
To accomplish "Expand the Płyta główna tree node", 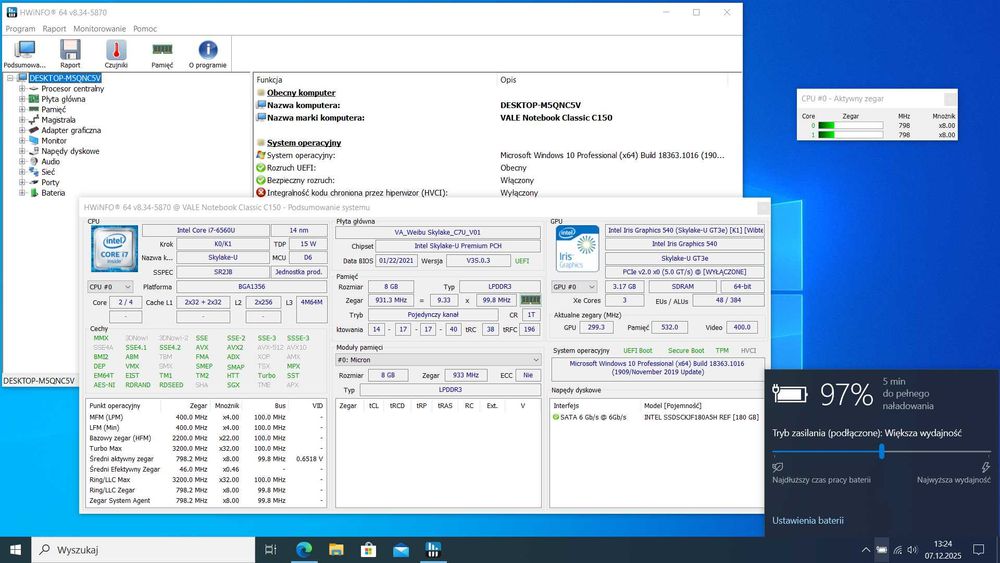I will (x=22, y=99).
